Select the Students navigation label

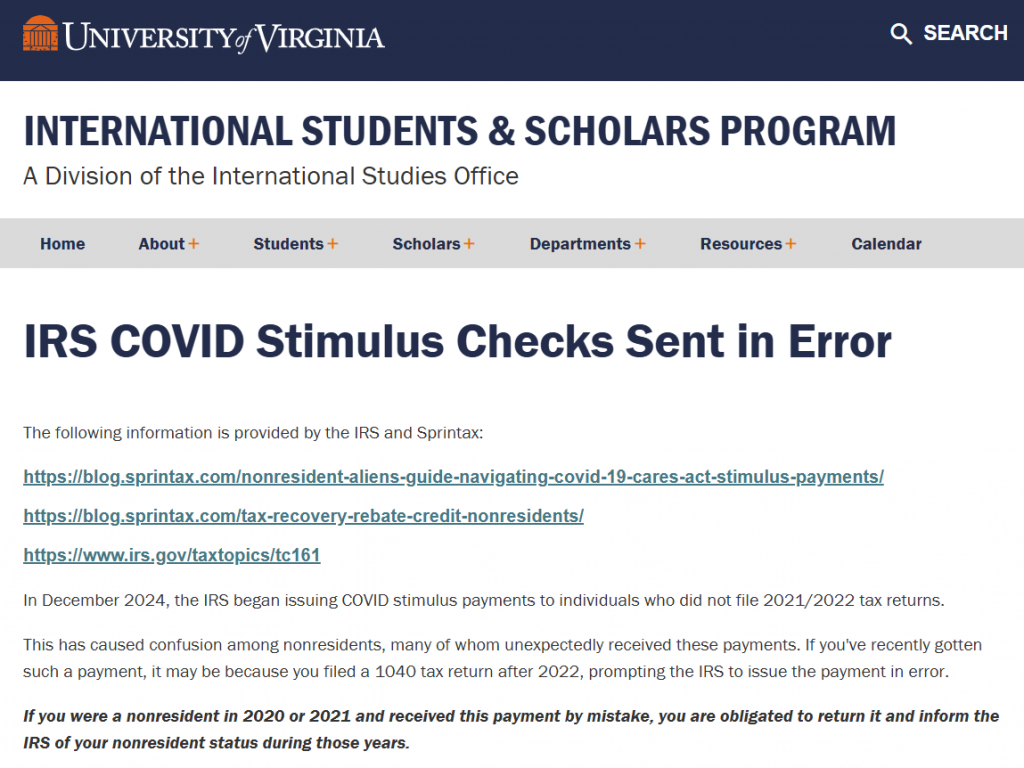coord(288,244)
